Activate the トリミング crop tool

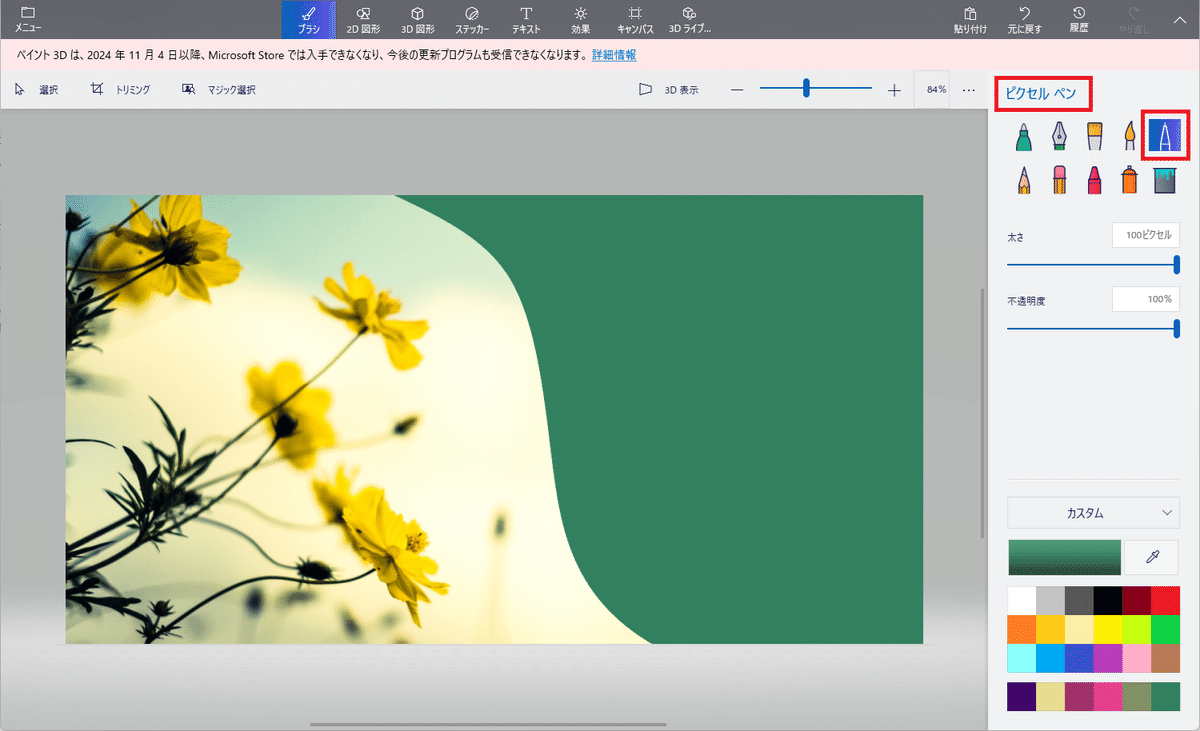[120, 90]
